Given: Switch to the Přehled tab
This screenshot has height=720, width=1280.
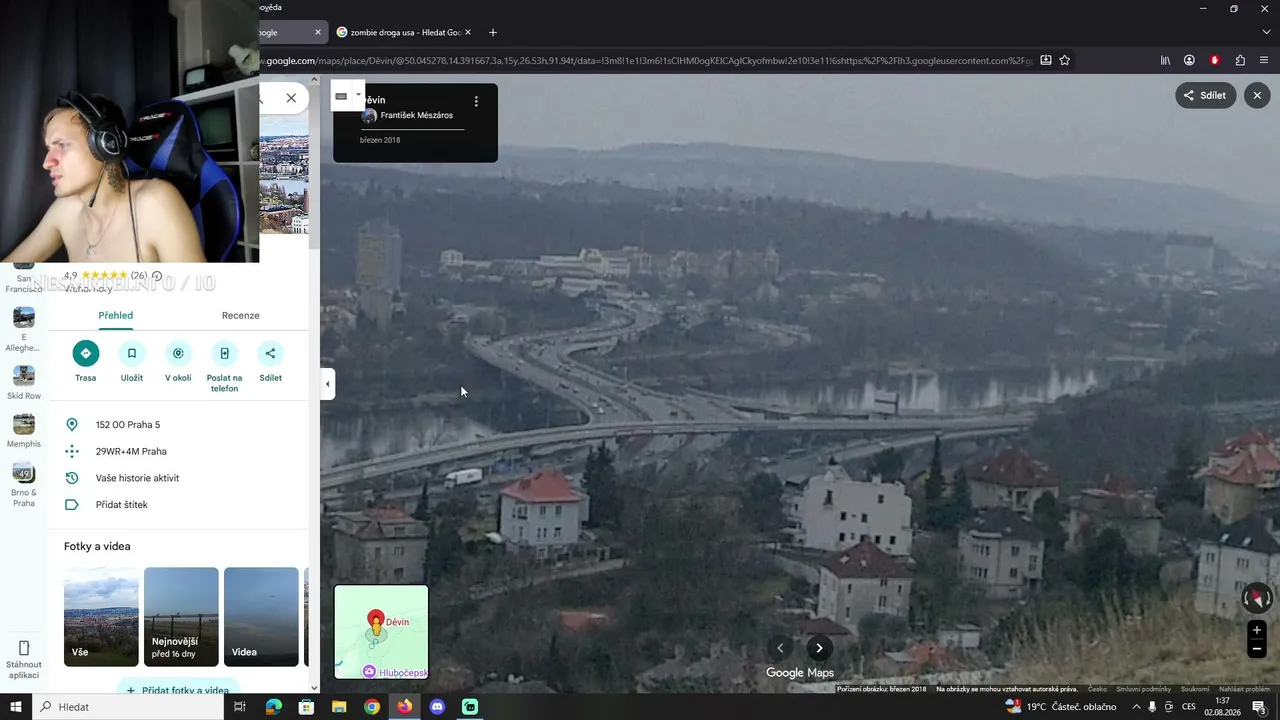Looking at the screenshot, I should [x=116, y=315].
